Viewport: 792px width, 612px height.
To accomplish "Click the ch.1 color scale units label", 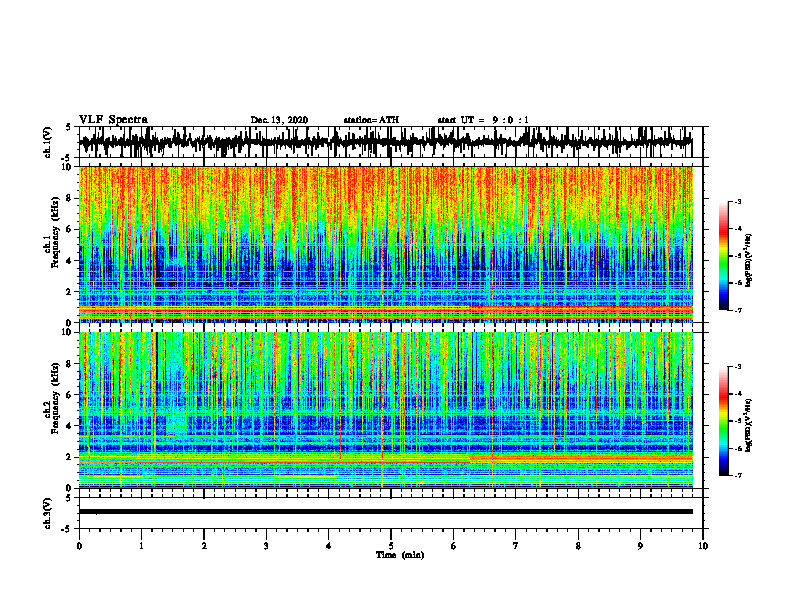I will (x=749, y=260).
